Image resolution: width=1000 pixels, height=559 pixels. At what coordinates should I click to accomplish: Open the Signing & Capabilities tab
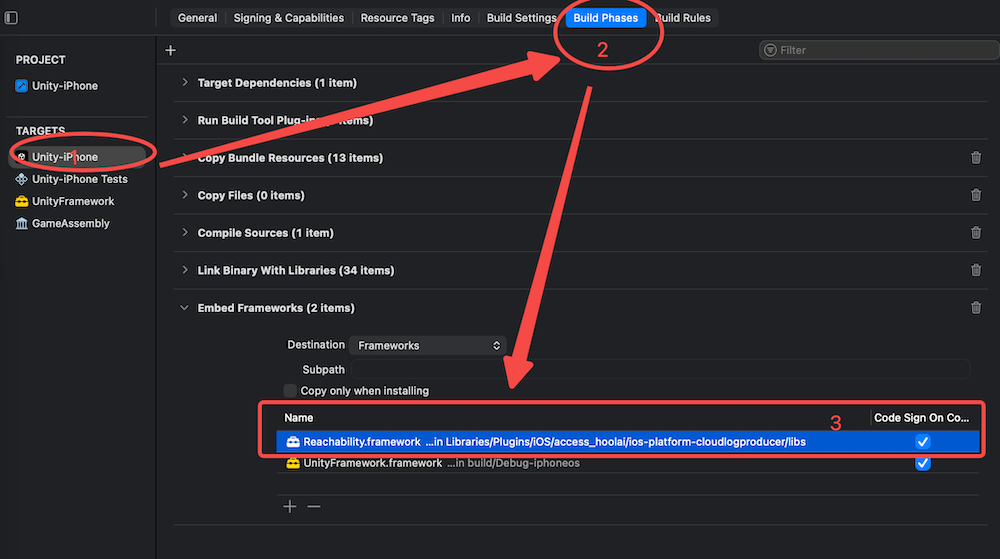tap(288, 18)
